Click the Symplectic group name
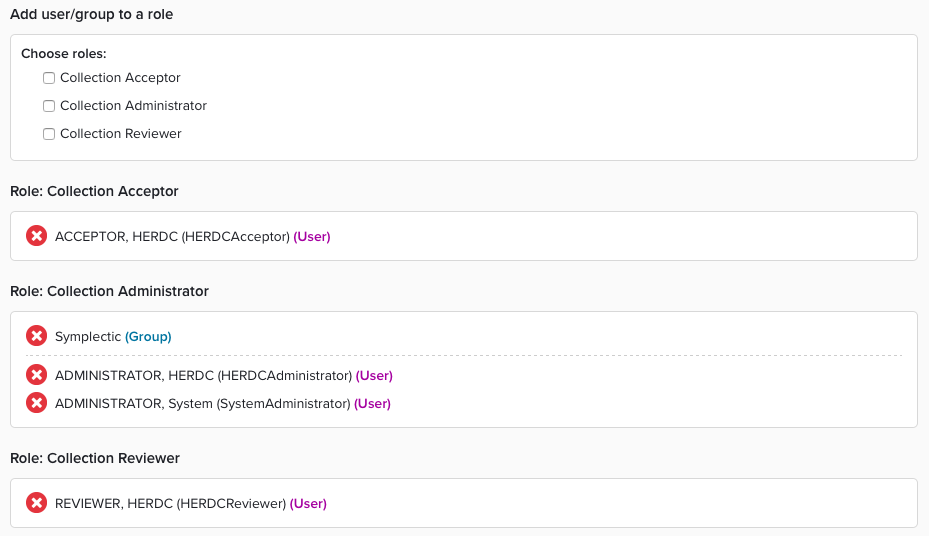The image size is (929, 536). click(x=88, y=337)
